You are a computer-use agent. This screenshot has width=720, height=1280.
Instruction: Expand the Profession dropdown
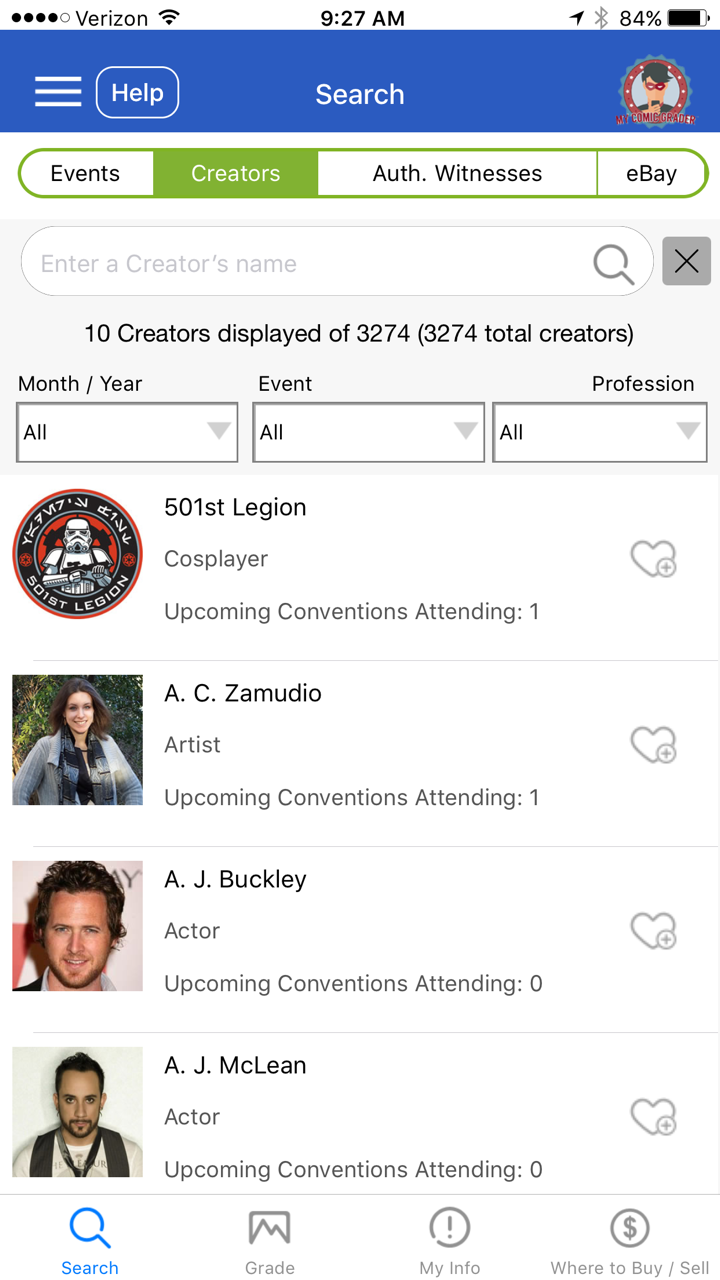point(600,432)
